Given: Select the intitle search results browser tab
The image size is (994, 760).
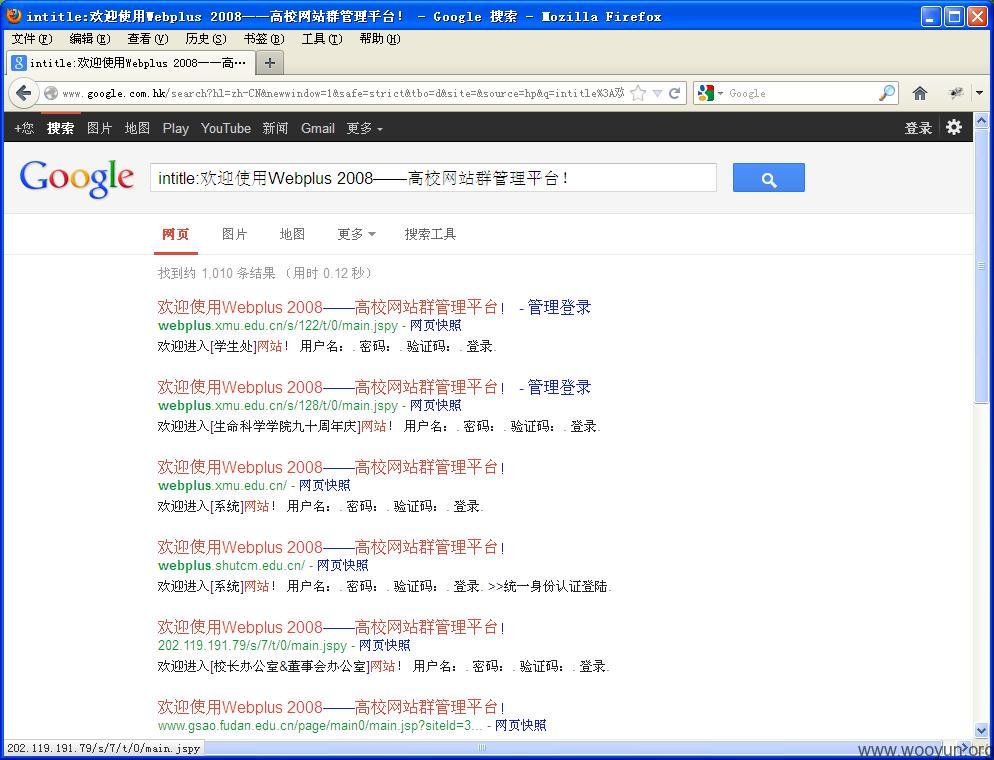Looking at the screenshot, I should coord(131,63).
